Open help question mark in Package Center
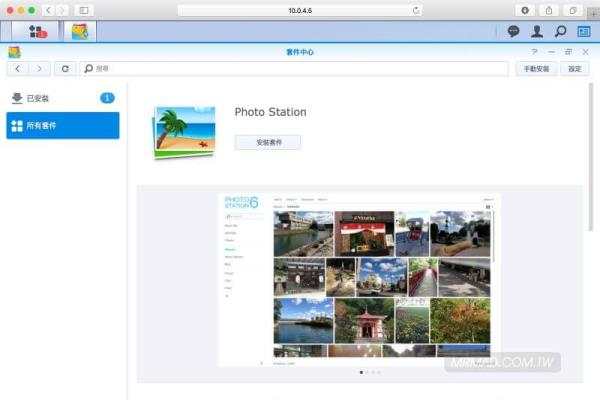Image resolution: width=600 pixels, height=400 pixels. [x=534, y=52]
